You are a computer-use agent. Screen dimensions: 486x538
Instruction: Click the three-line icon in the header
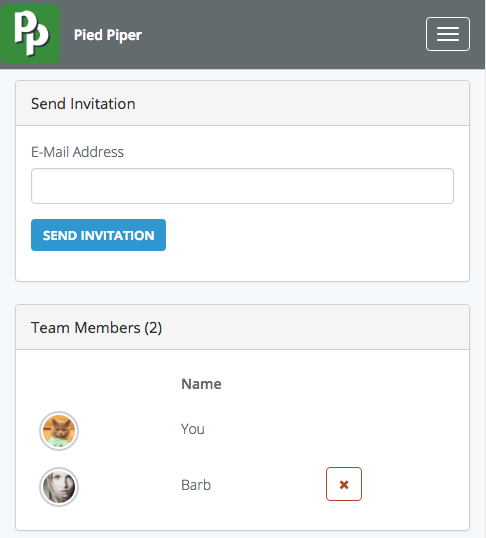click(448, 34)
